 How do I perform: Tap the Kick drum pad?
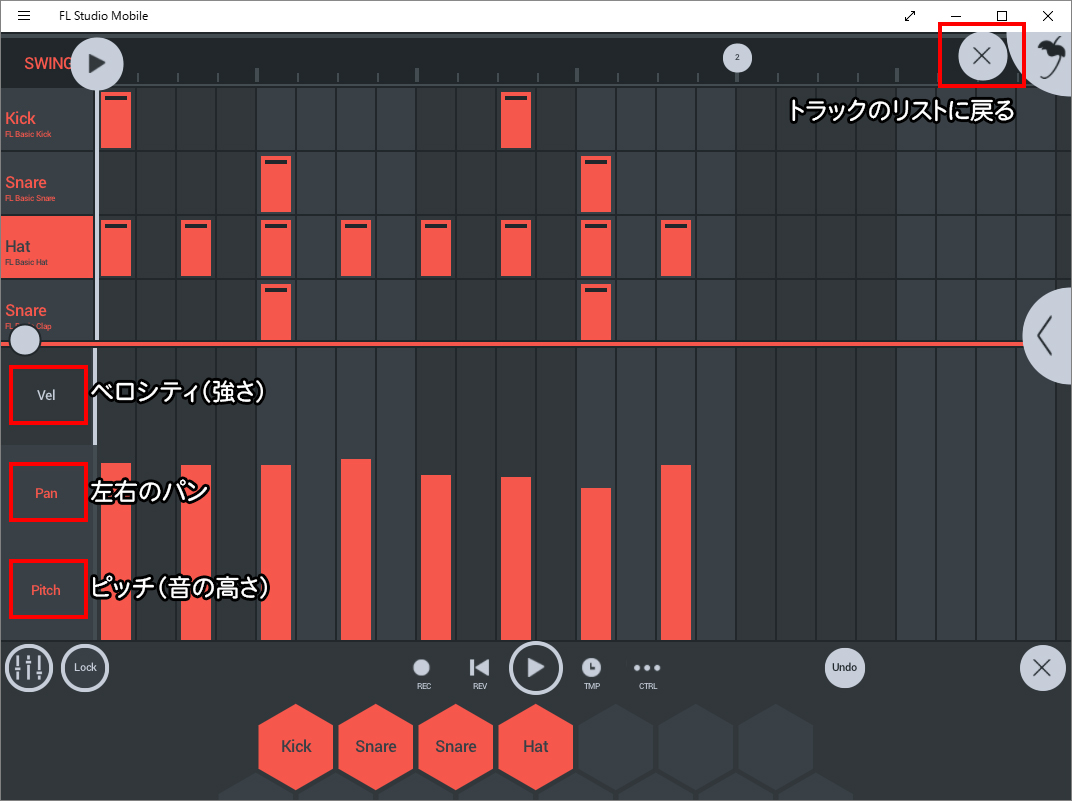296,746
